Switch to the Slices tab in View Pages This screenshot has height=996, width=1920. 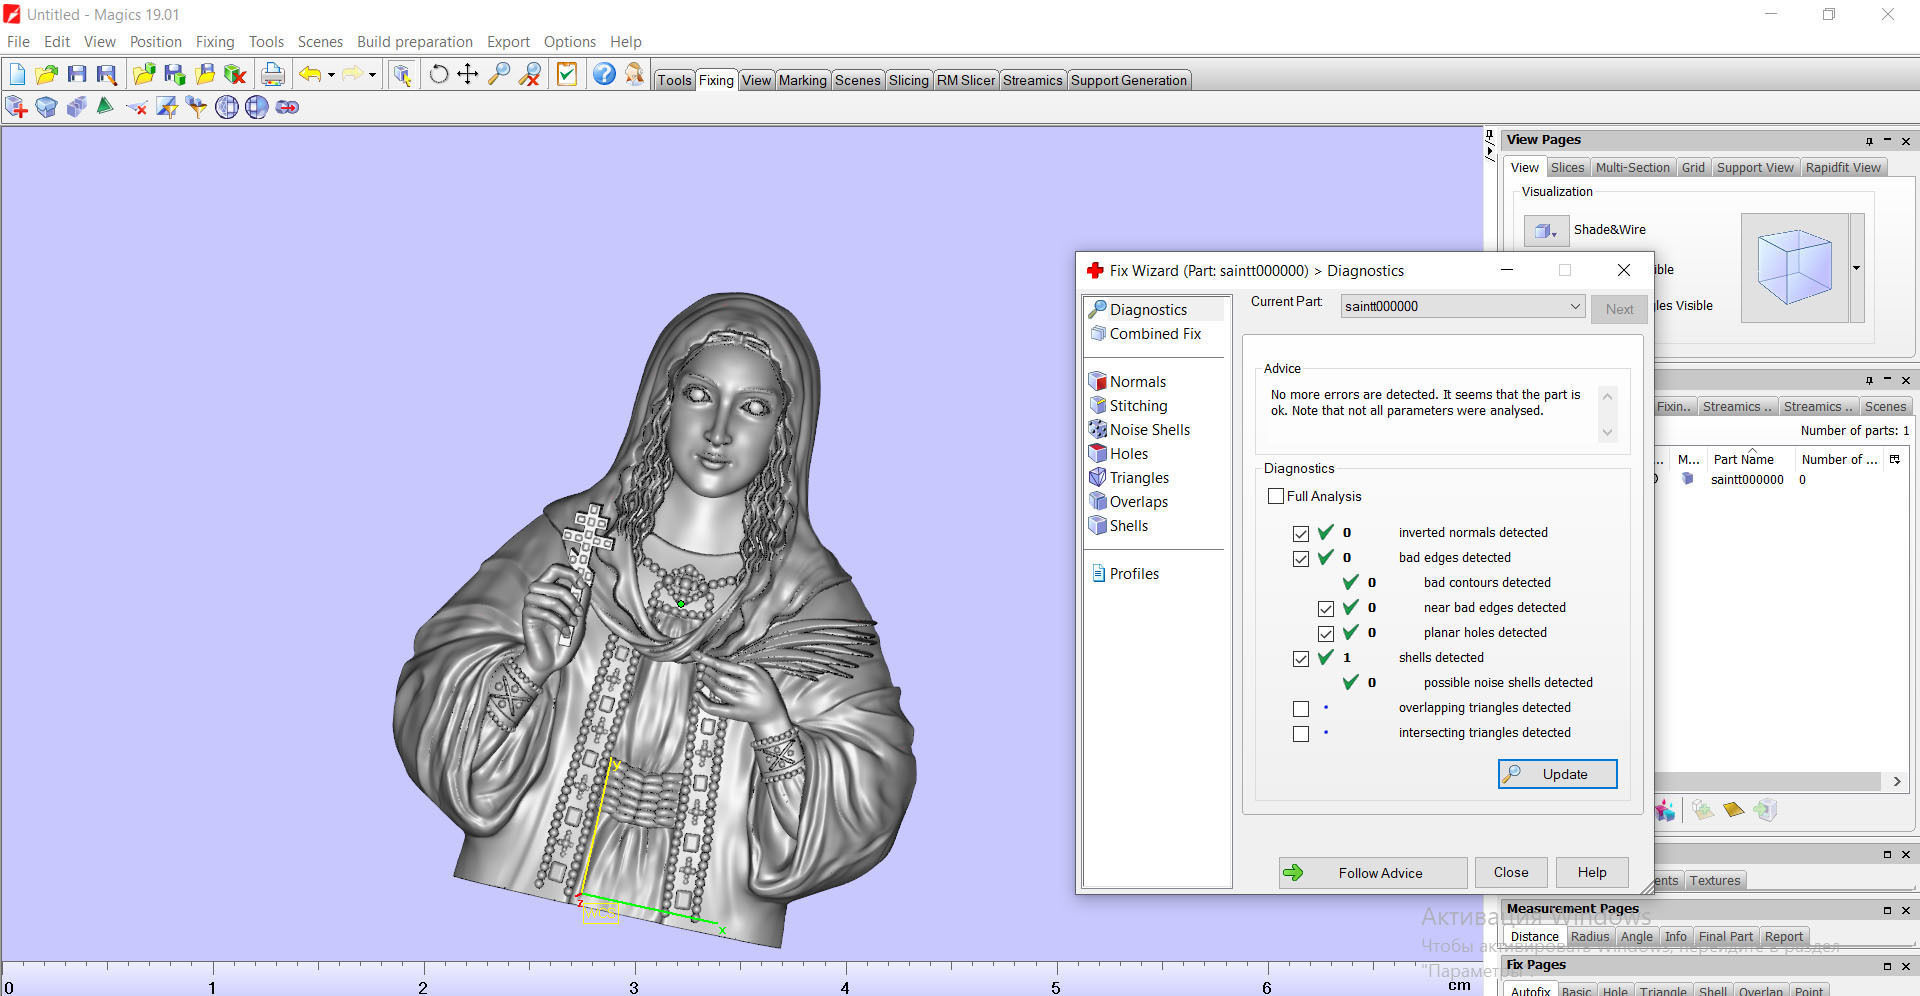click(1567, 167)
